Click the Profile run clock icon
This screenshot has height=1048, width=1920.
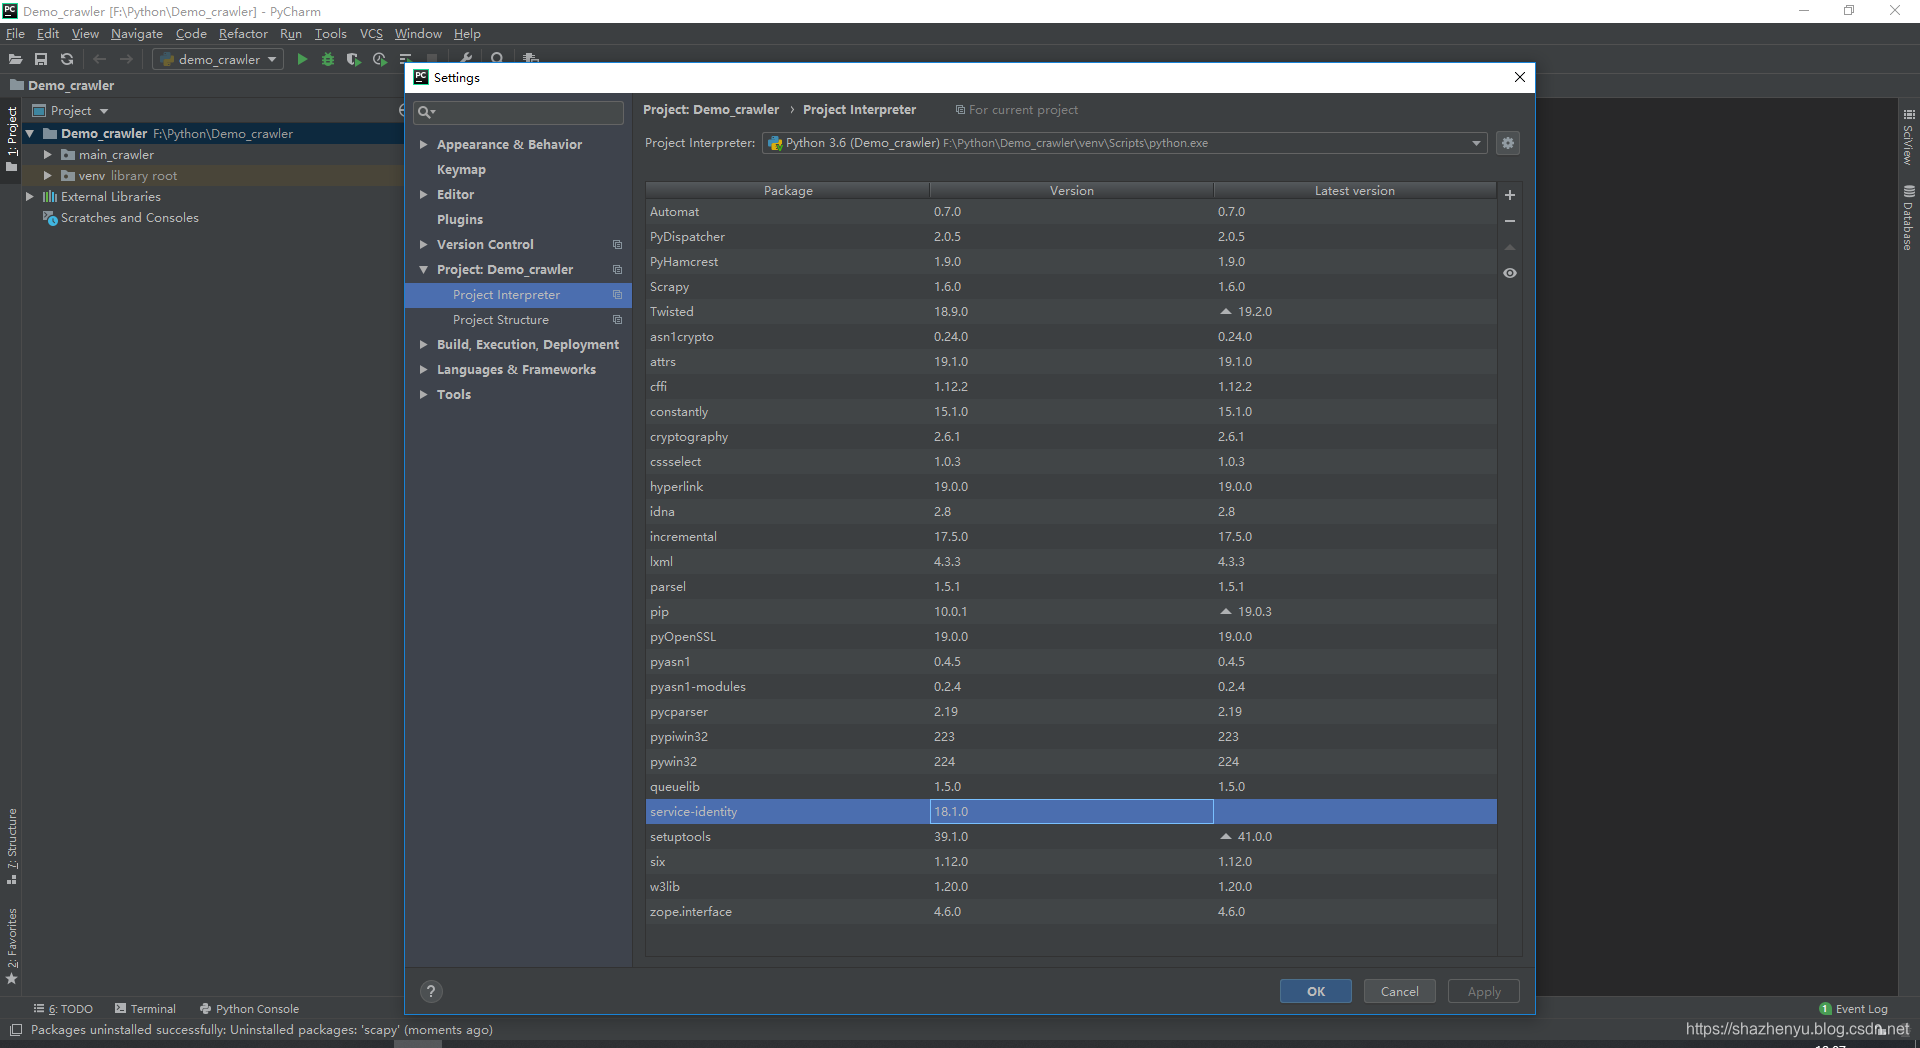379,59
